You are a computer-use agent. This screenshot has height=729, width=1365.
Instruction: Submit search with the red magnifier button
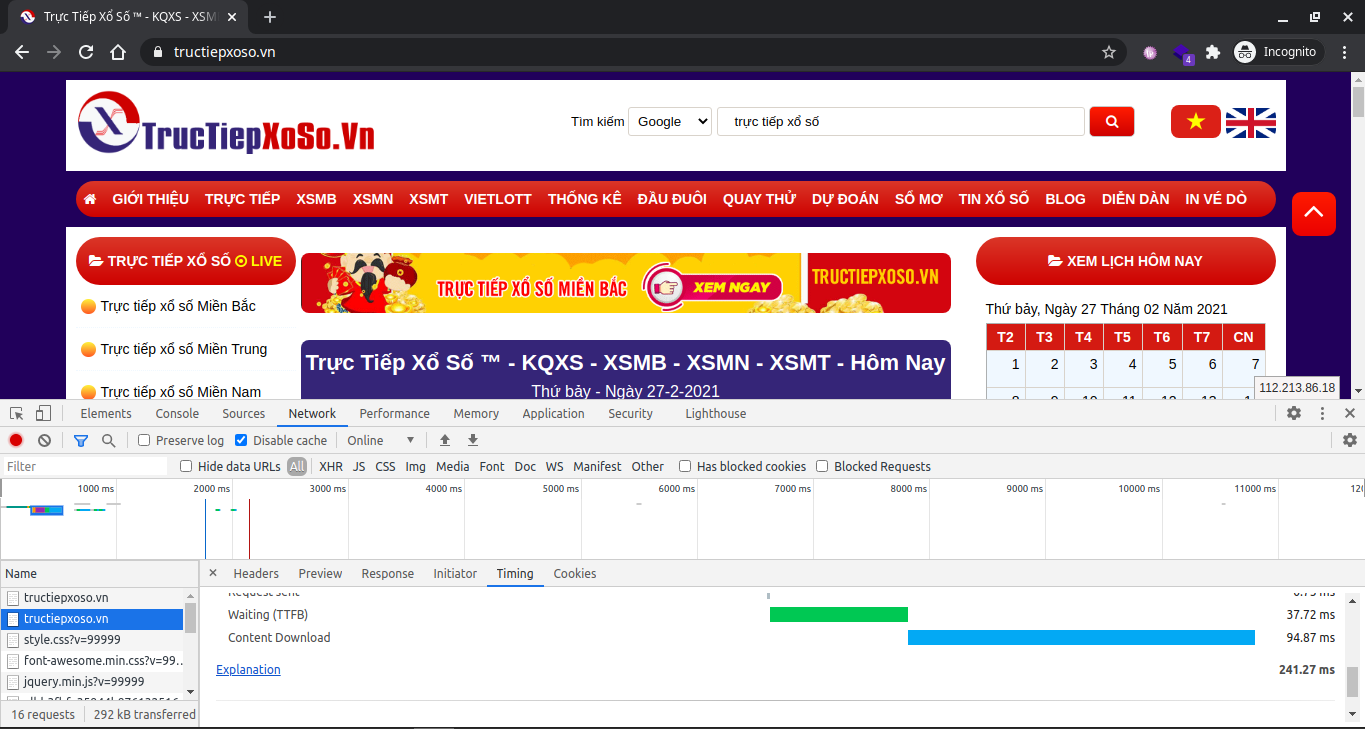pos(1112,121)
